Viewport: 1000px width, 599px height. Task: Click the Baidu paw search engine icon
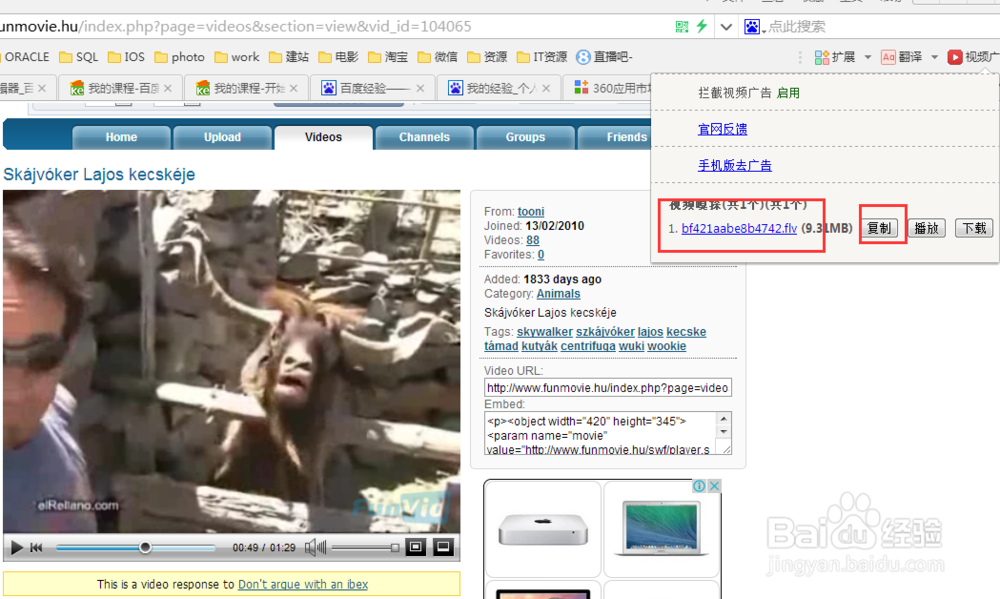click(x=753, y=27)
